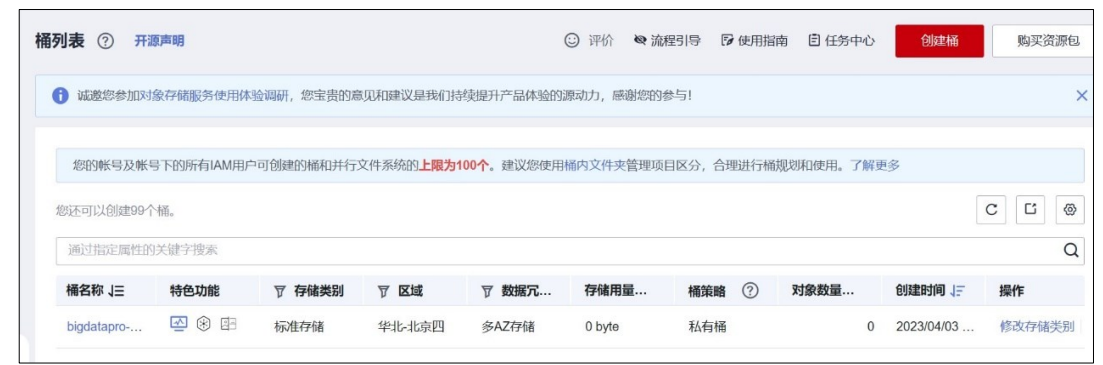Click 修改存储类别 in bucket row
1103x365 pixels.
(x=1037, y=326)
